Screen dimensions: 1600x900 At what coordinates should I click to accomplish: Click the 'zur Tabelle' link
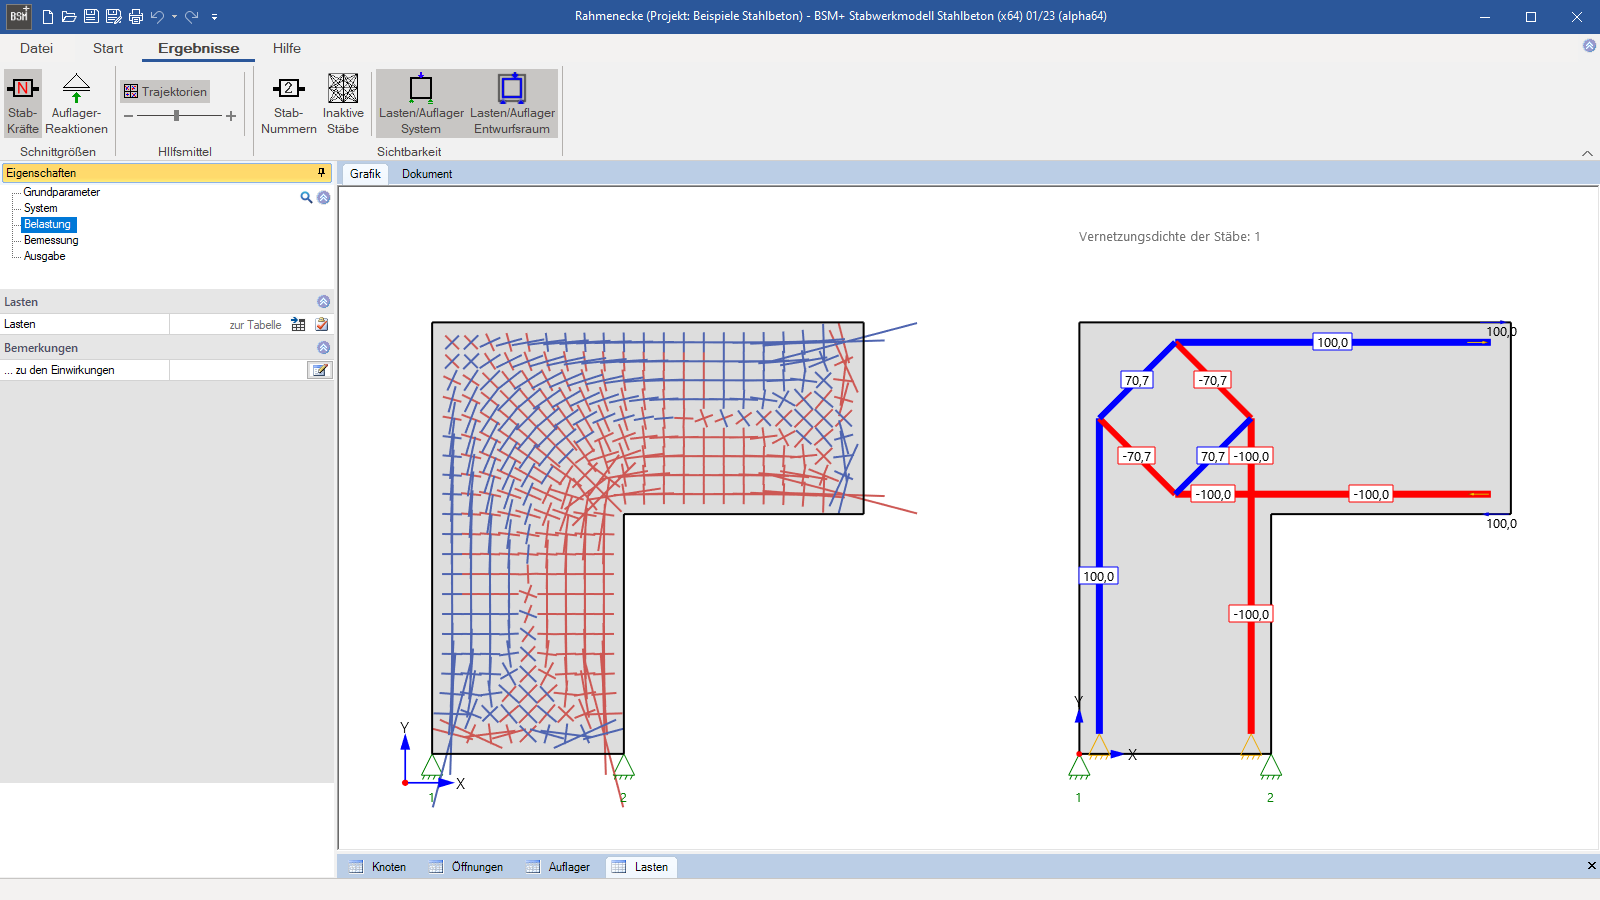(255, 325)
